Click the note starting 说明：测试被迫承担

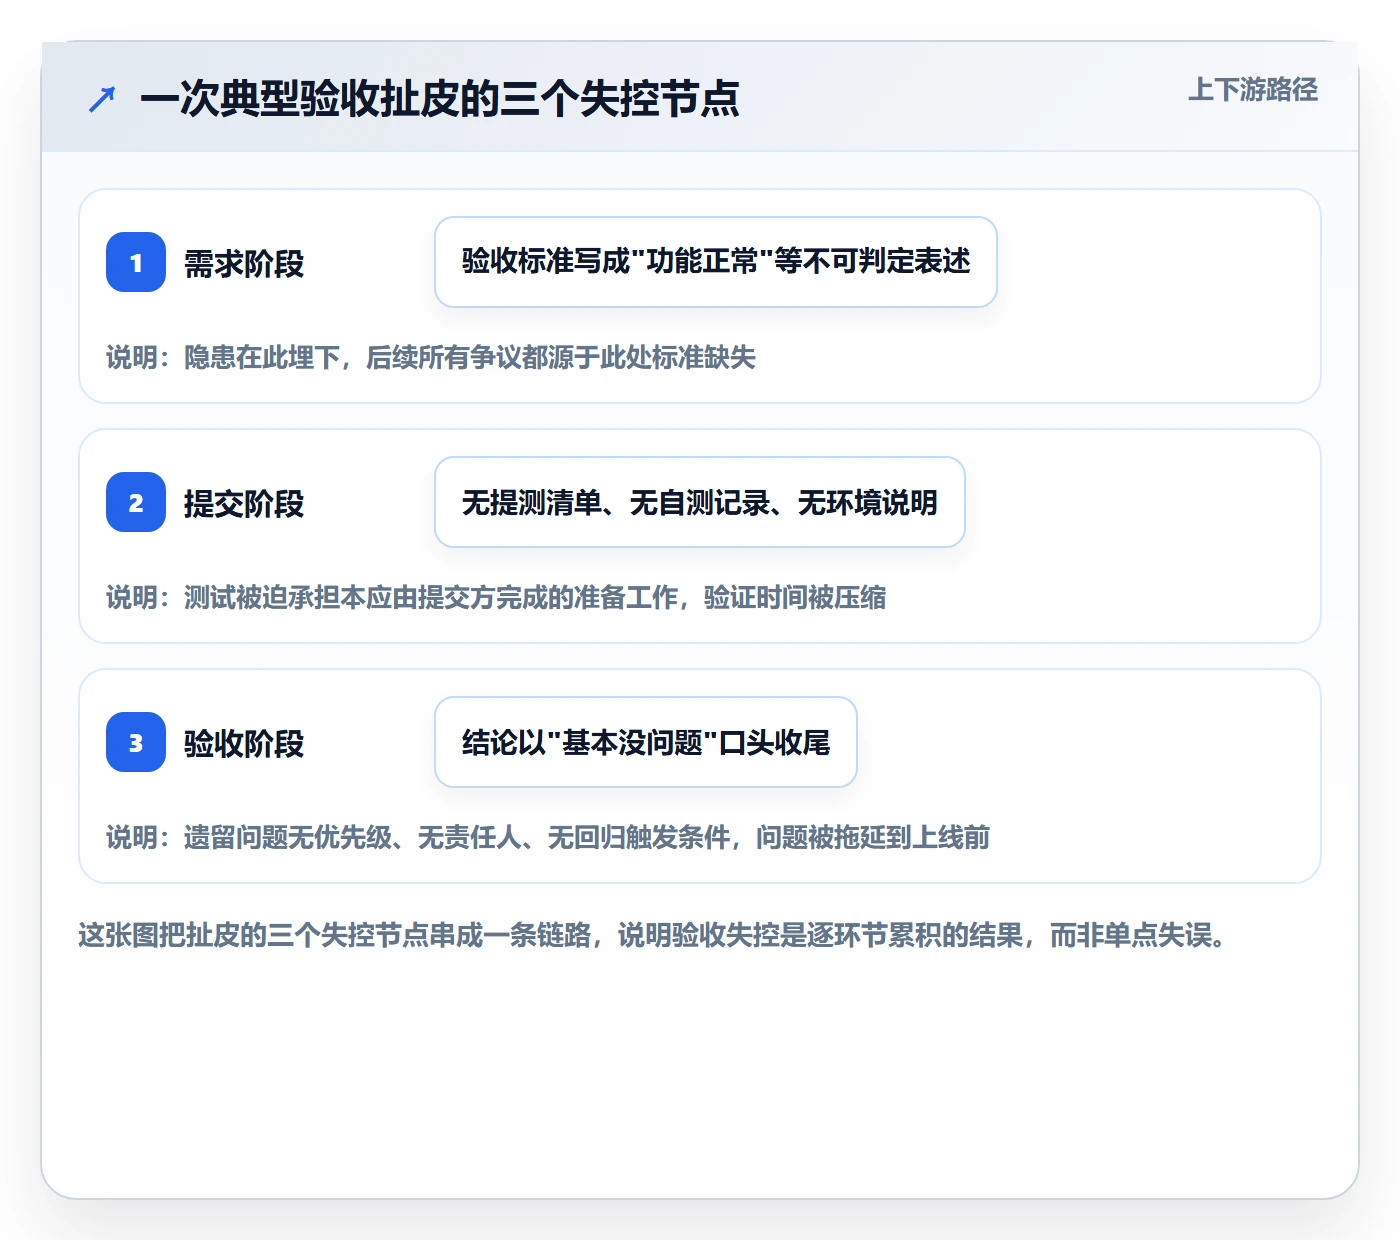pyautogui.click(x=496, y=597)
